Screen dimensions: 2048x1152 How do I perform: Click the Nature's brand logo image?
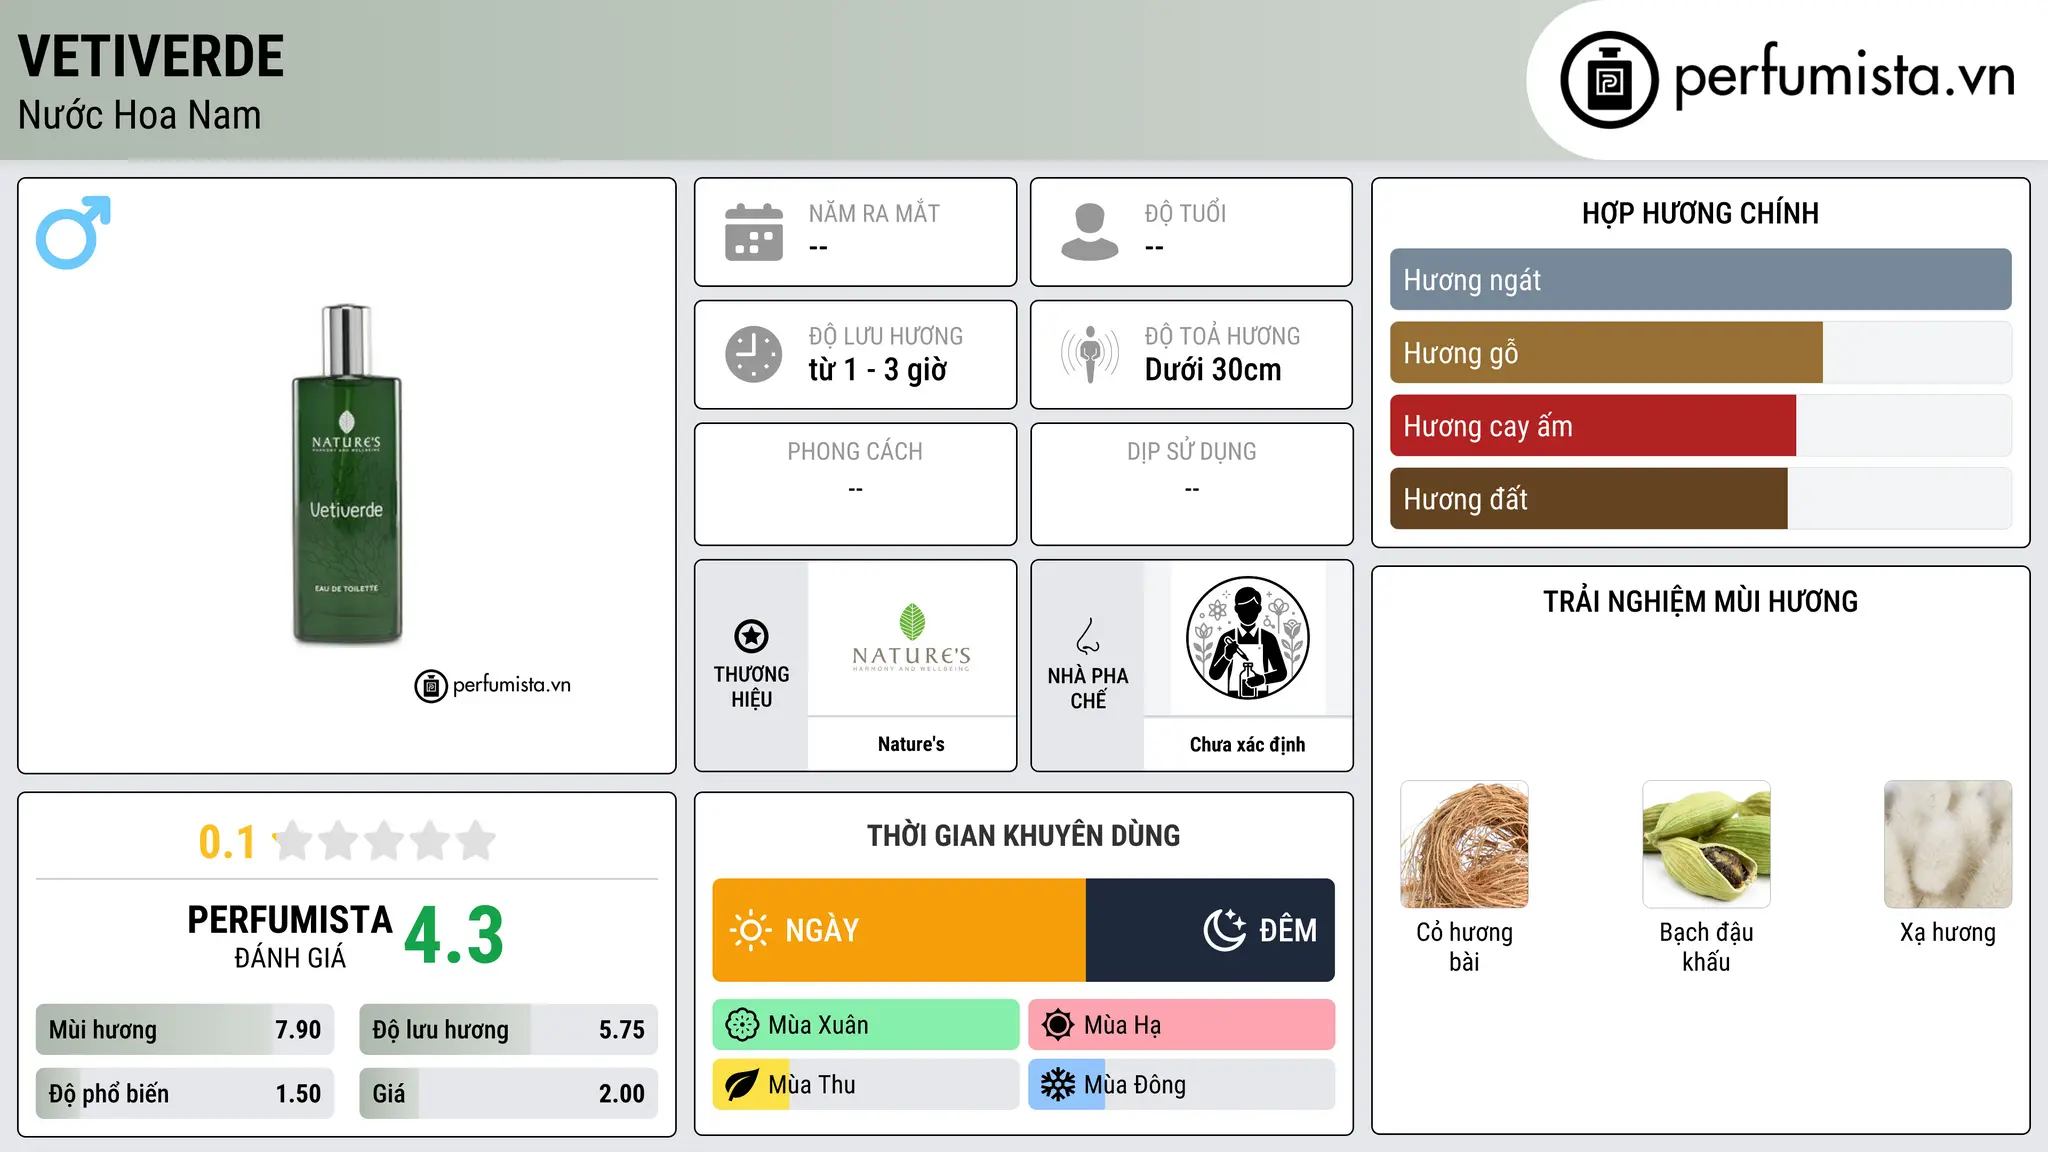pyautogui.click(x=911, y=638)
